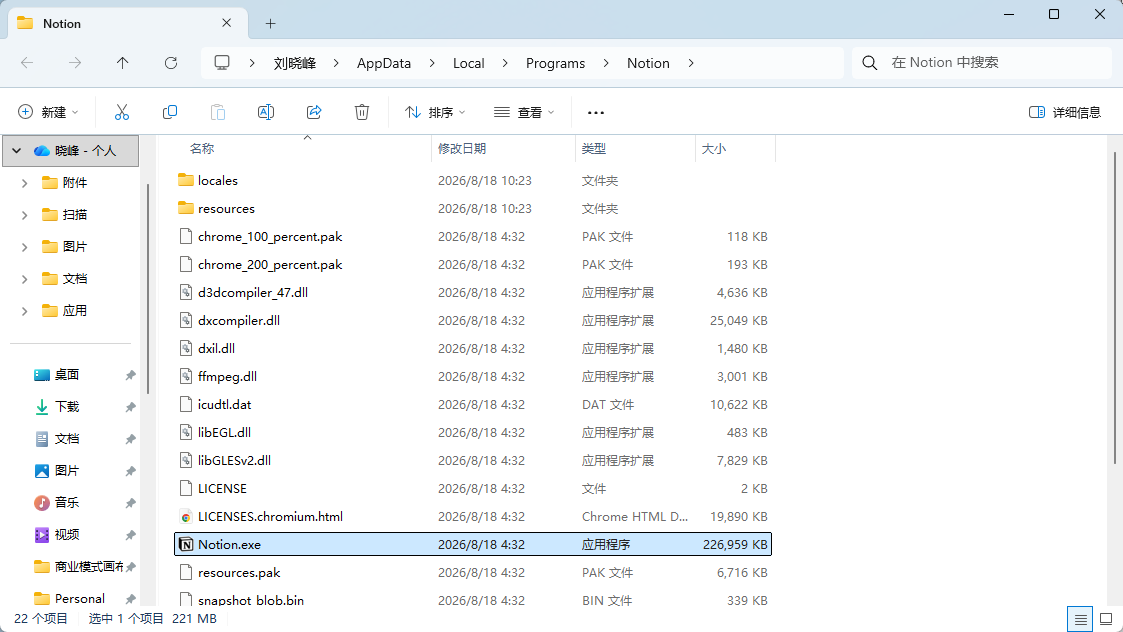1123x632 pixels.
Task: Sort by 大小 column header
Action: click(713, 148)
